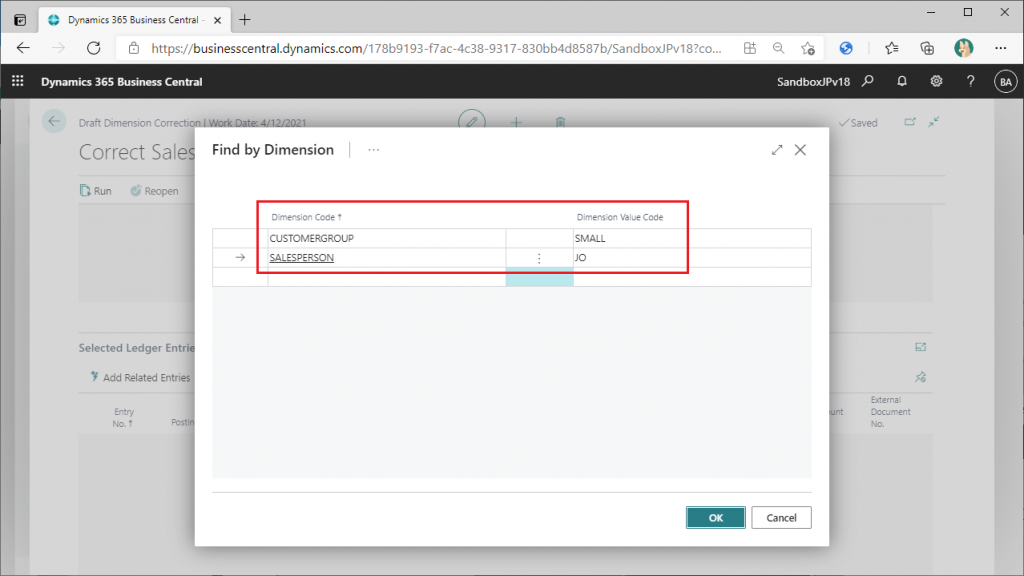Open the settings gear menu
Viewport: 1024px width, 576px height.
pyautogui.click(x=936, y=81)
